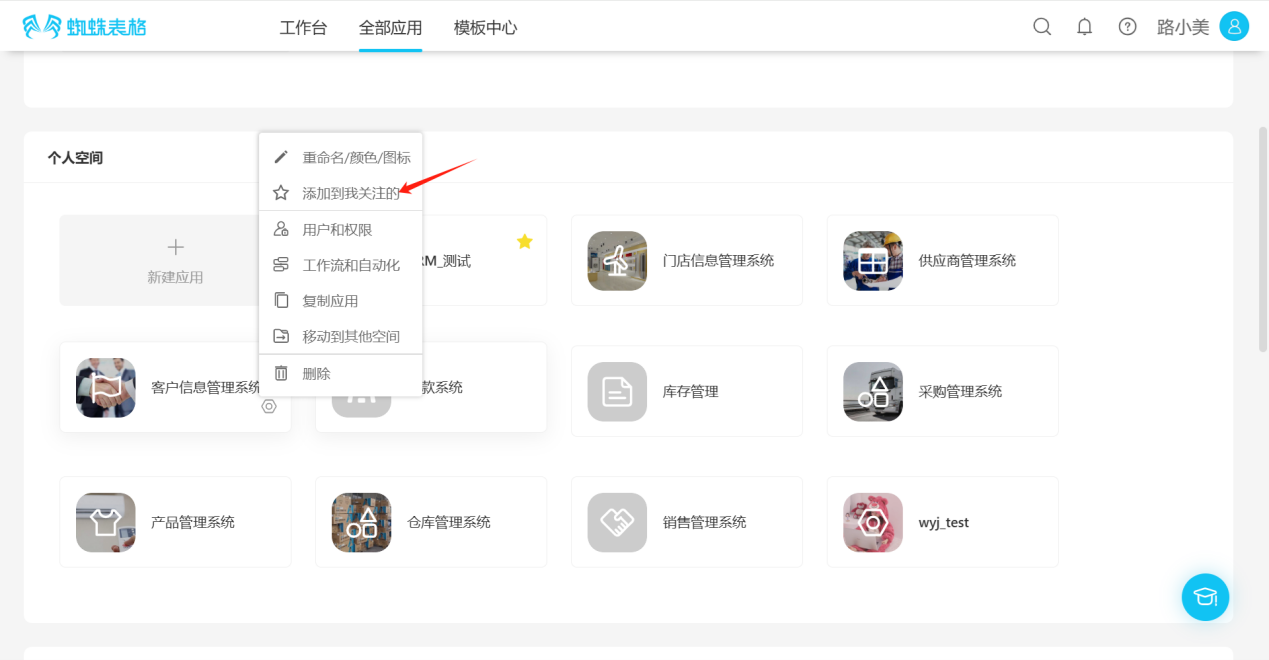Open the notification bell

(x=1084, y=27)
